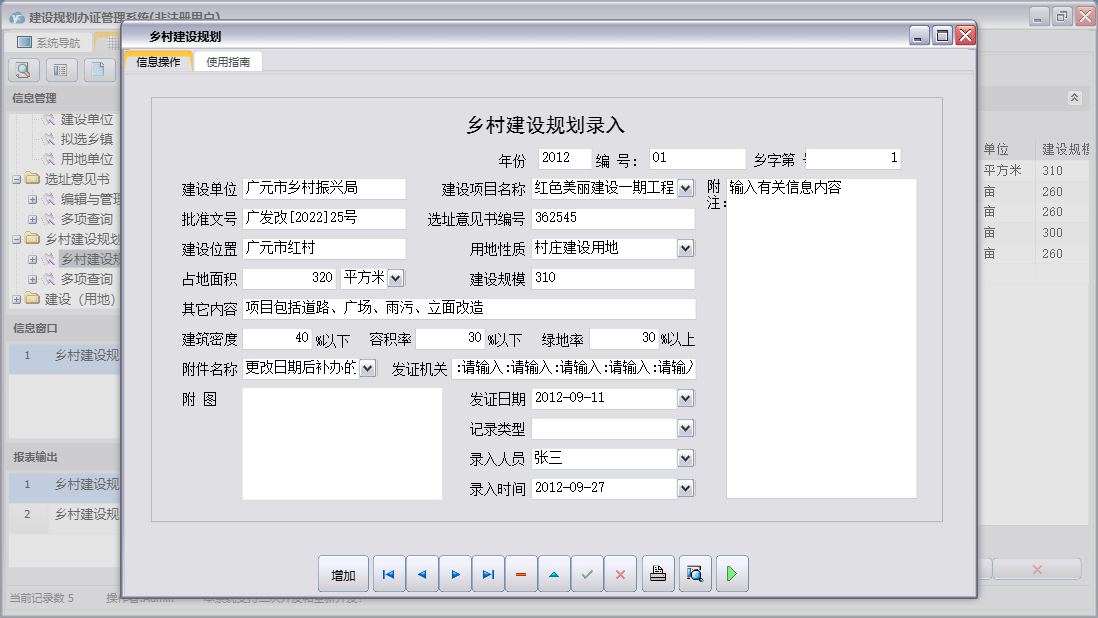Select the search magnifier icon in the sidebar

22,69
